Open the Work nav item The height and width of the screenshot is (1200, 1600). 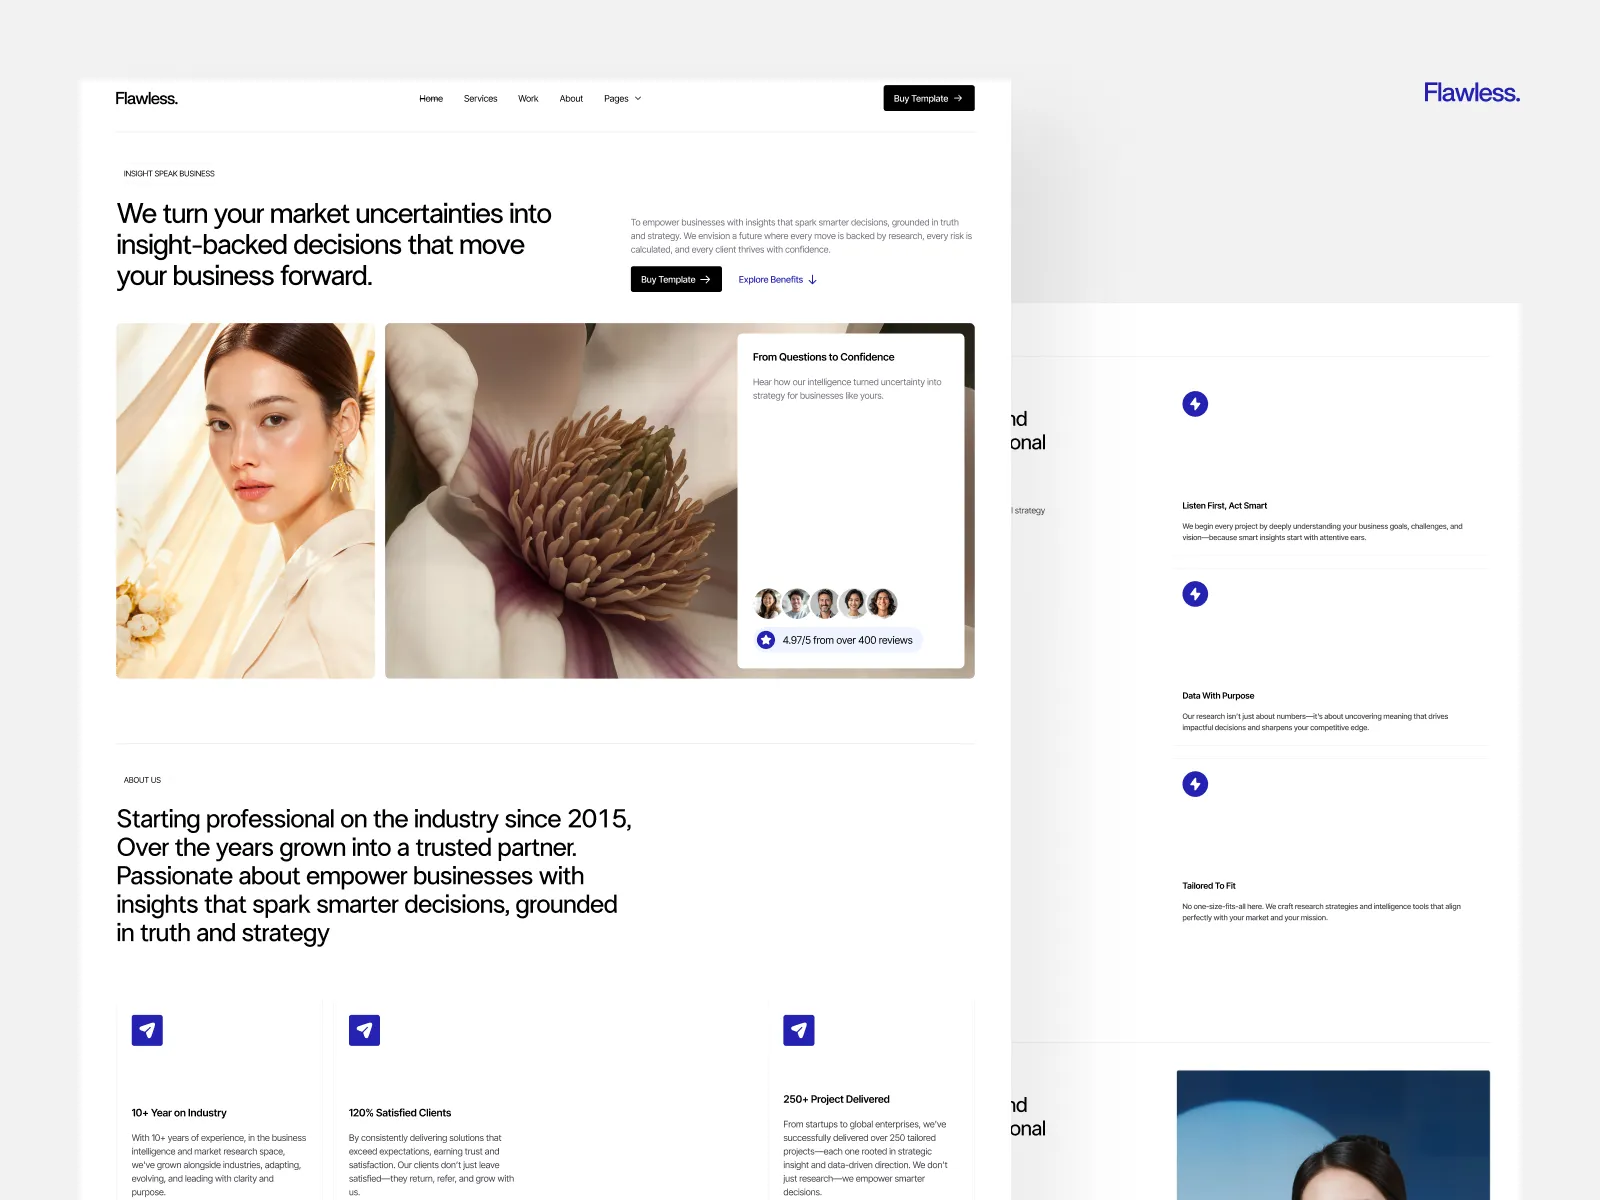point(528,98)
